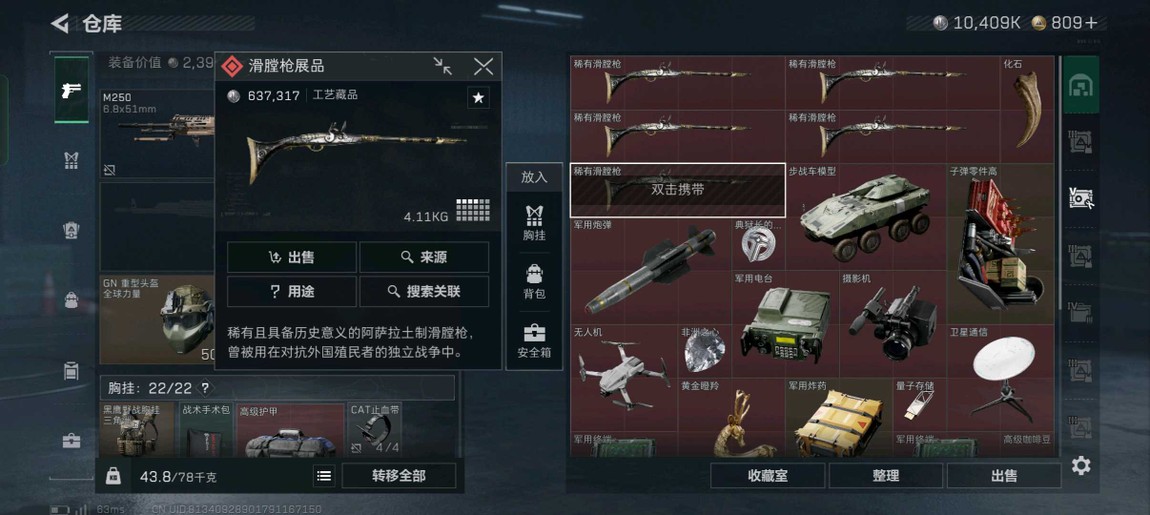Click the 出售 button in the item popup

click(292, 258)
